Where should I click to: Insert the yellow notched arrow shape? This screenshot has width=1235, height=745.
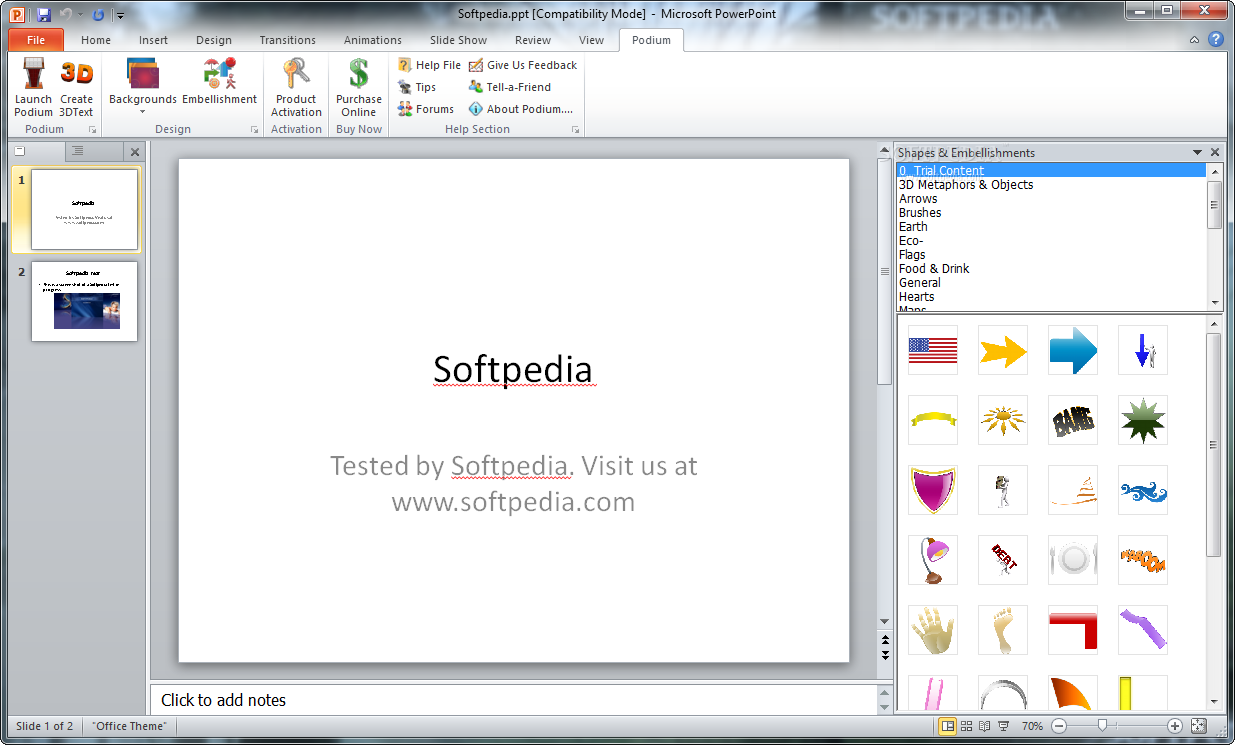1003,350
